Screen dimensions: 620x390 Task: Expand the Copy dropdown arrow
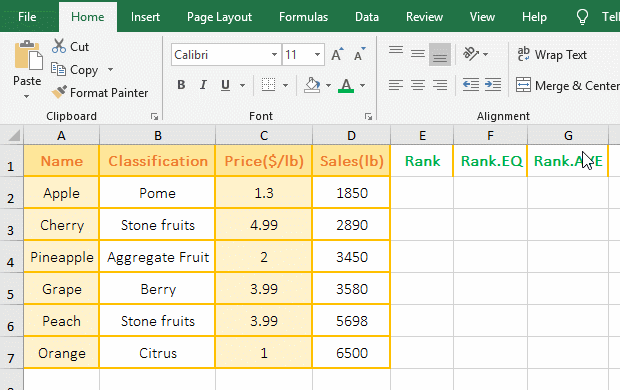[x=110, y=70]
